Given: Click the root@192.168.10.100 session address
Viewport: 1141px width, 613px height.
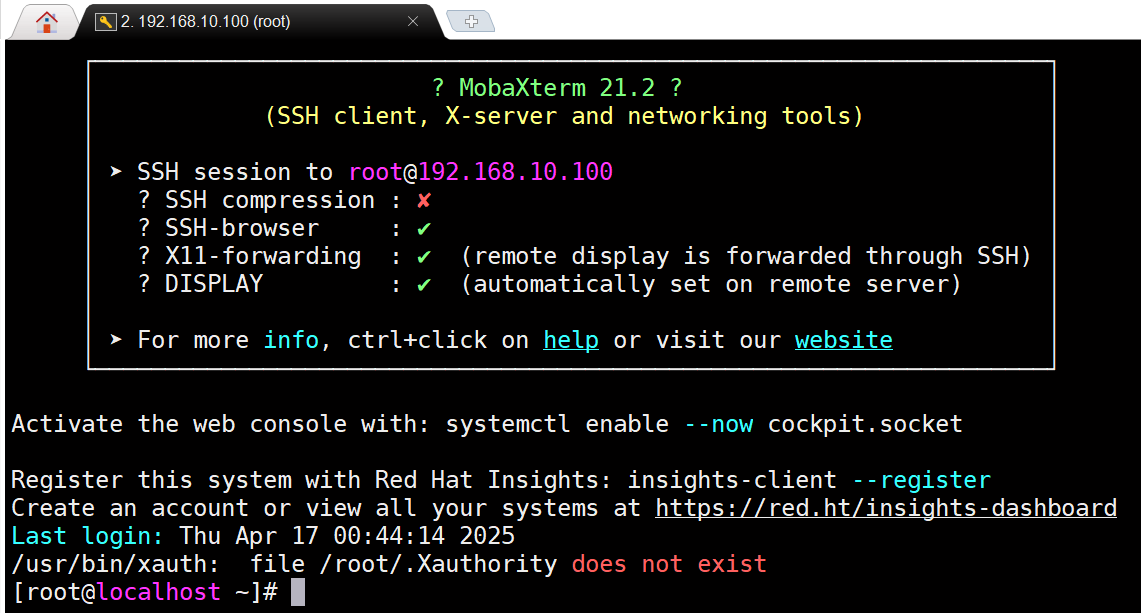Looking at the screenshot, I should [480, 172].
